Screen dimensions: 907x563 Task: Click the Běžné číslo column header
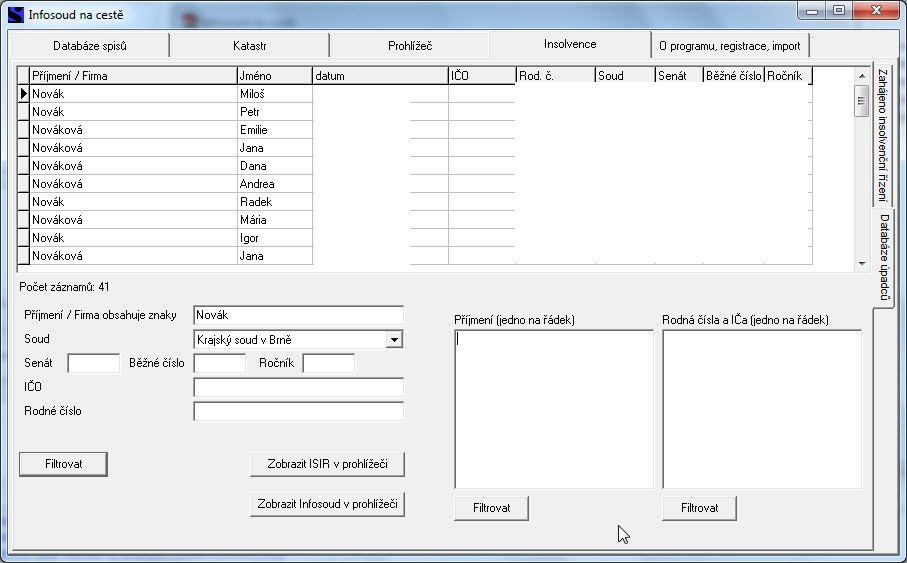tap(733, 76)
